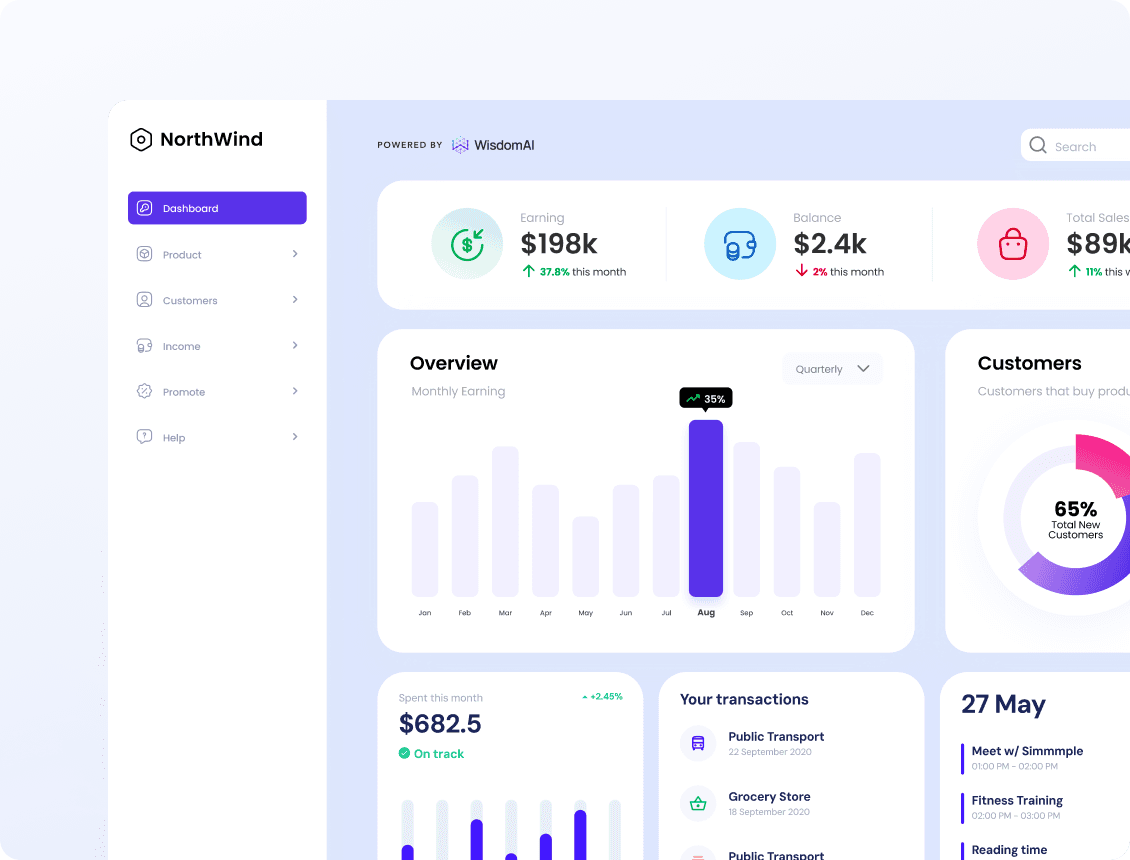The height and width of the screenshot is (860, 1130).
Task: Click the Aug month label
Action: pyautogui.click(x=706, y=612)
